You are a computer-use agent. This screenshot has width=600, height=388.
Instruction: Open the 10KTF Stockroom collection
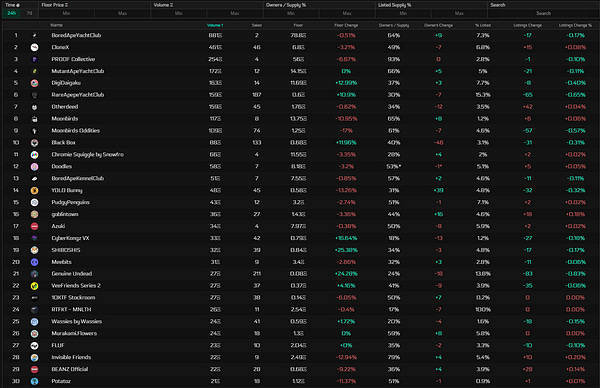[x=73, y=298]
